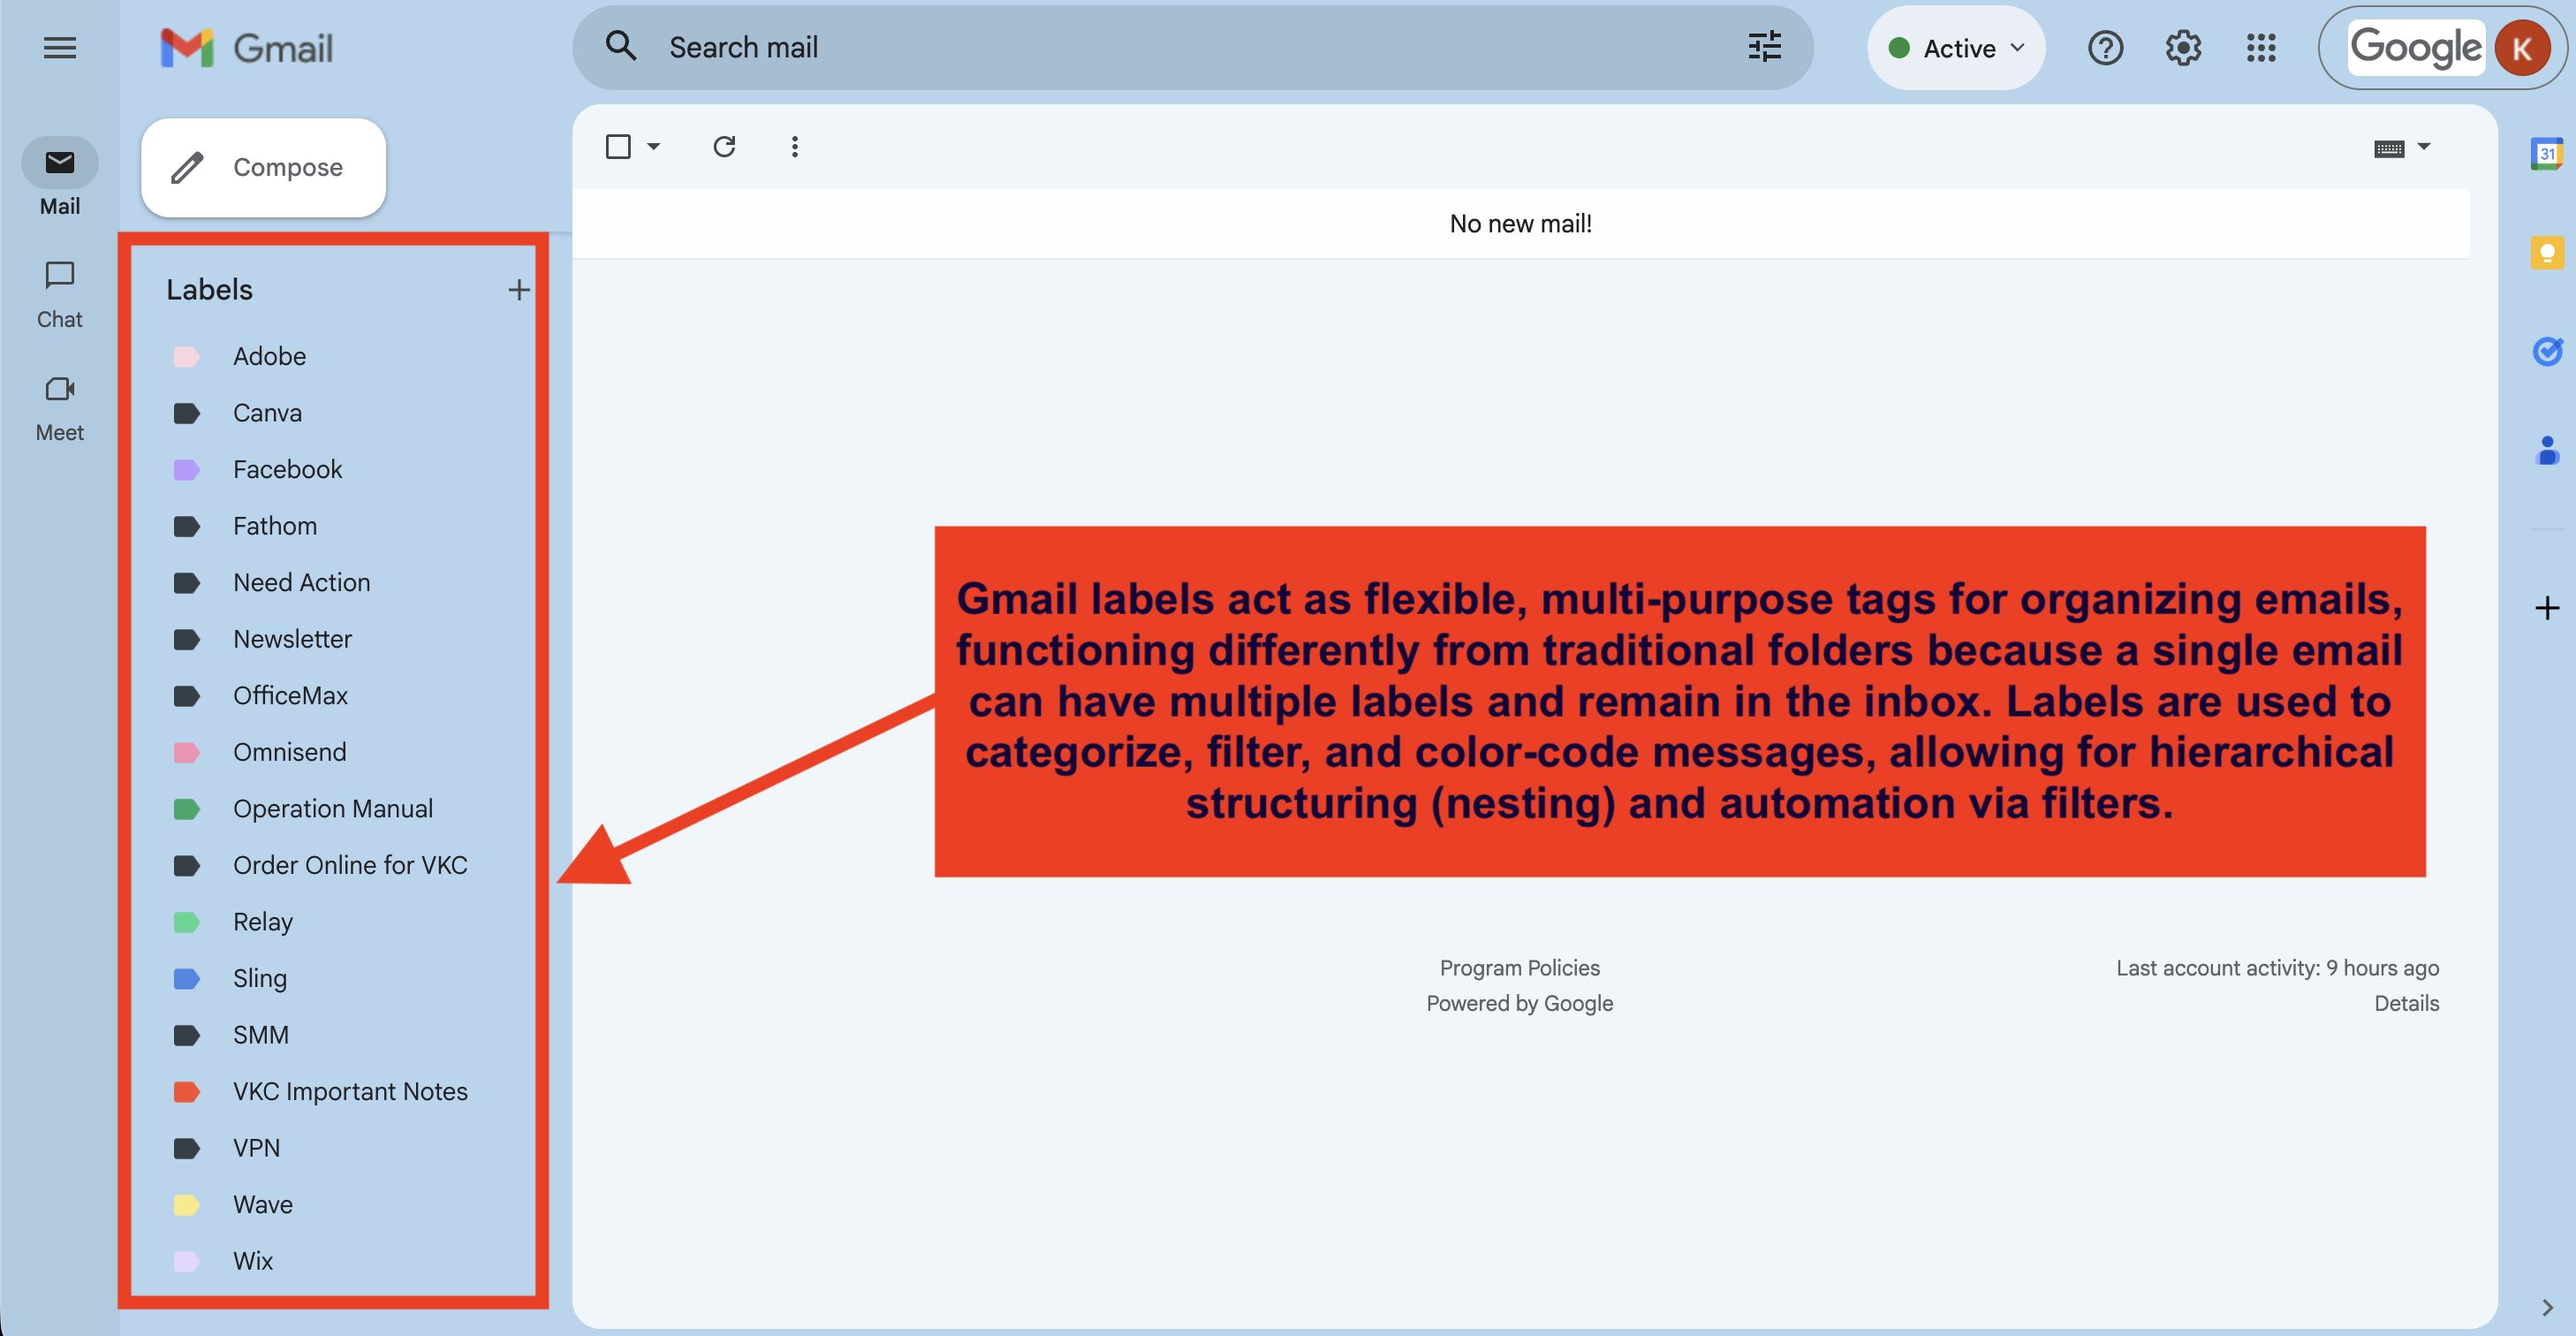Click the Gmail logo
2576x1336 pixels.
click(x=246, y=47)
